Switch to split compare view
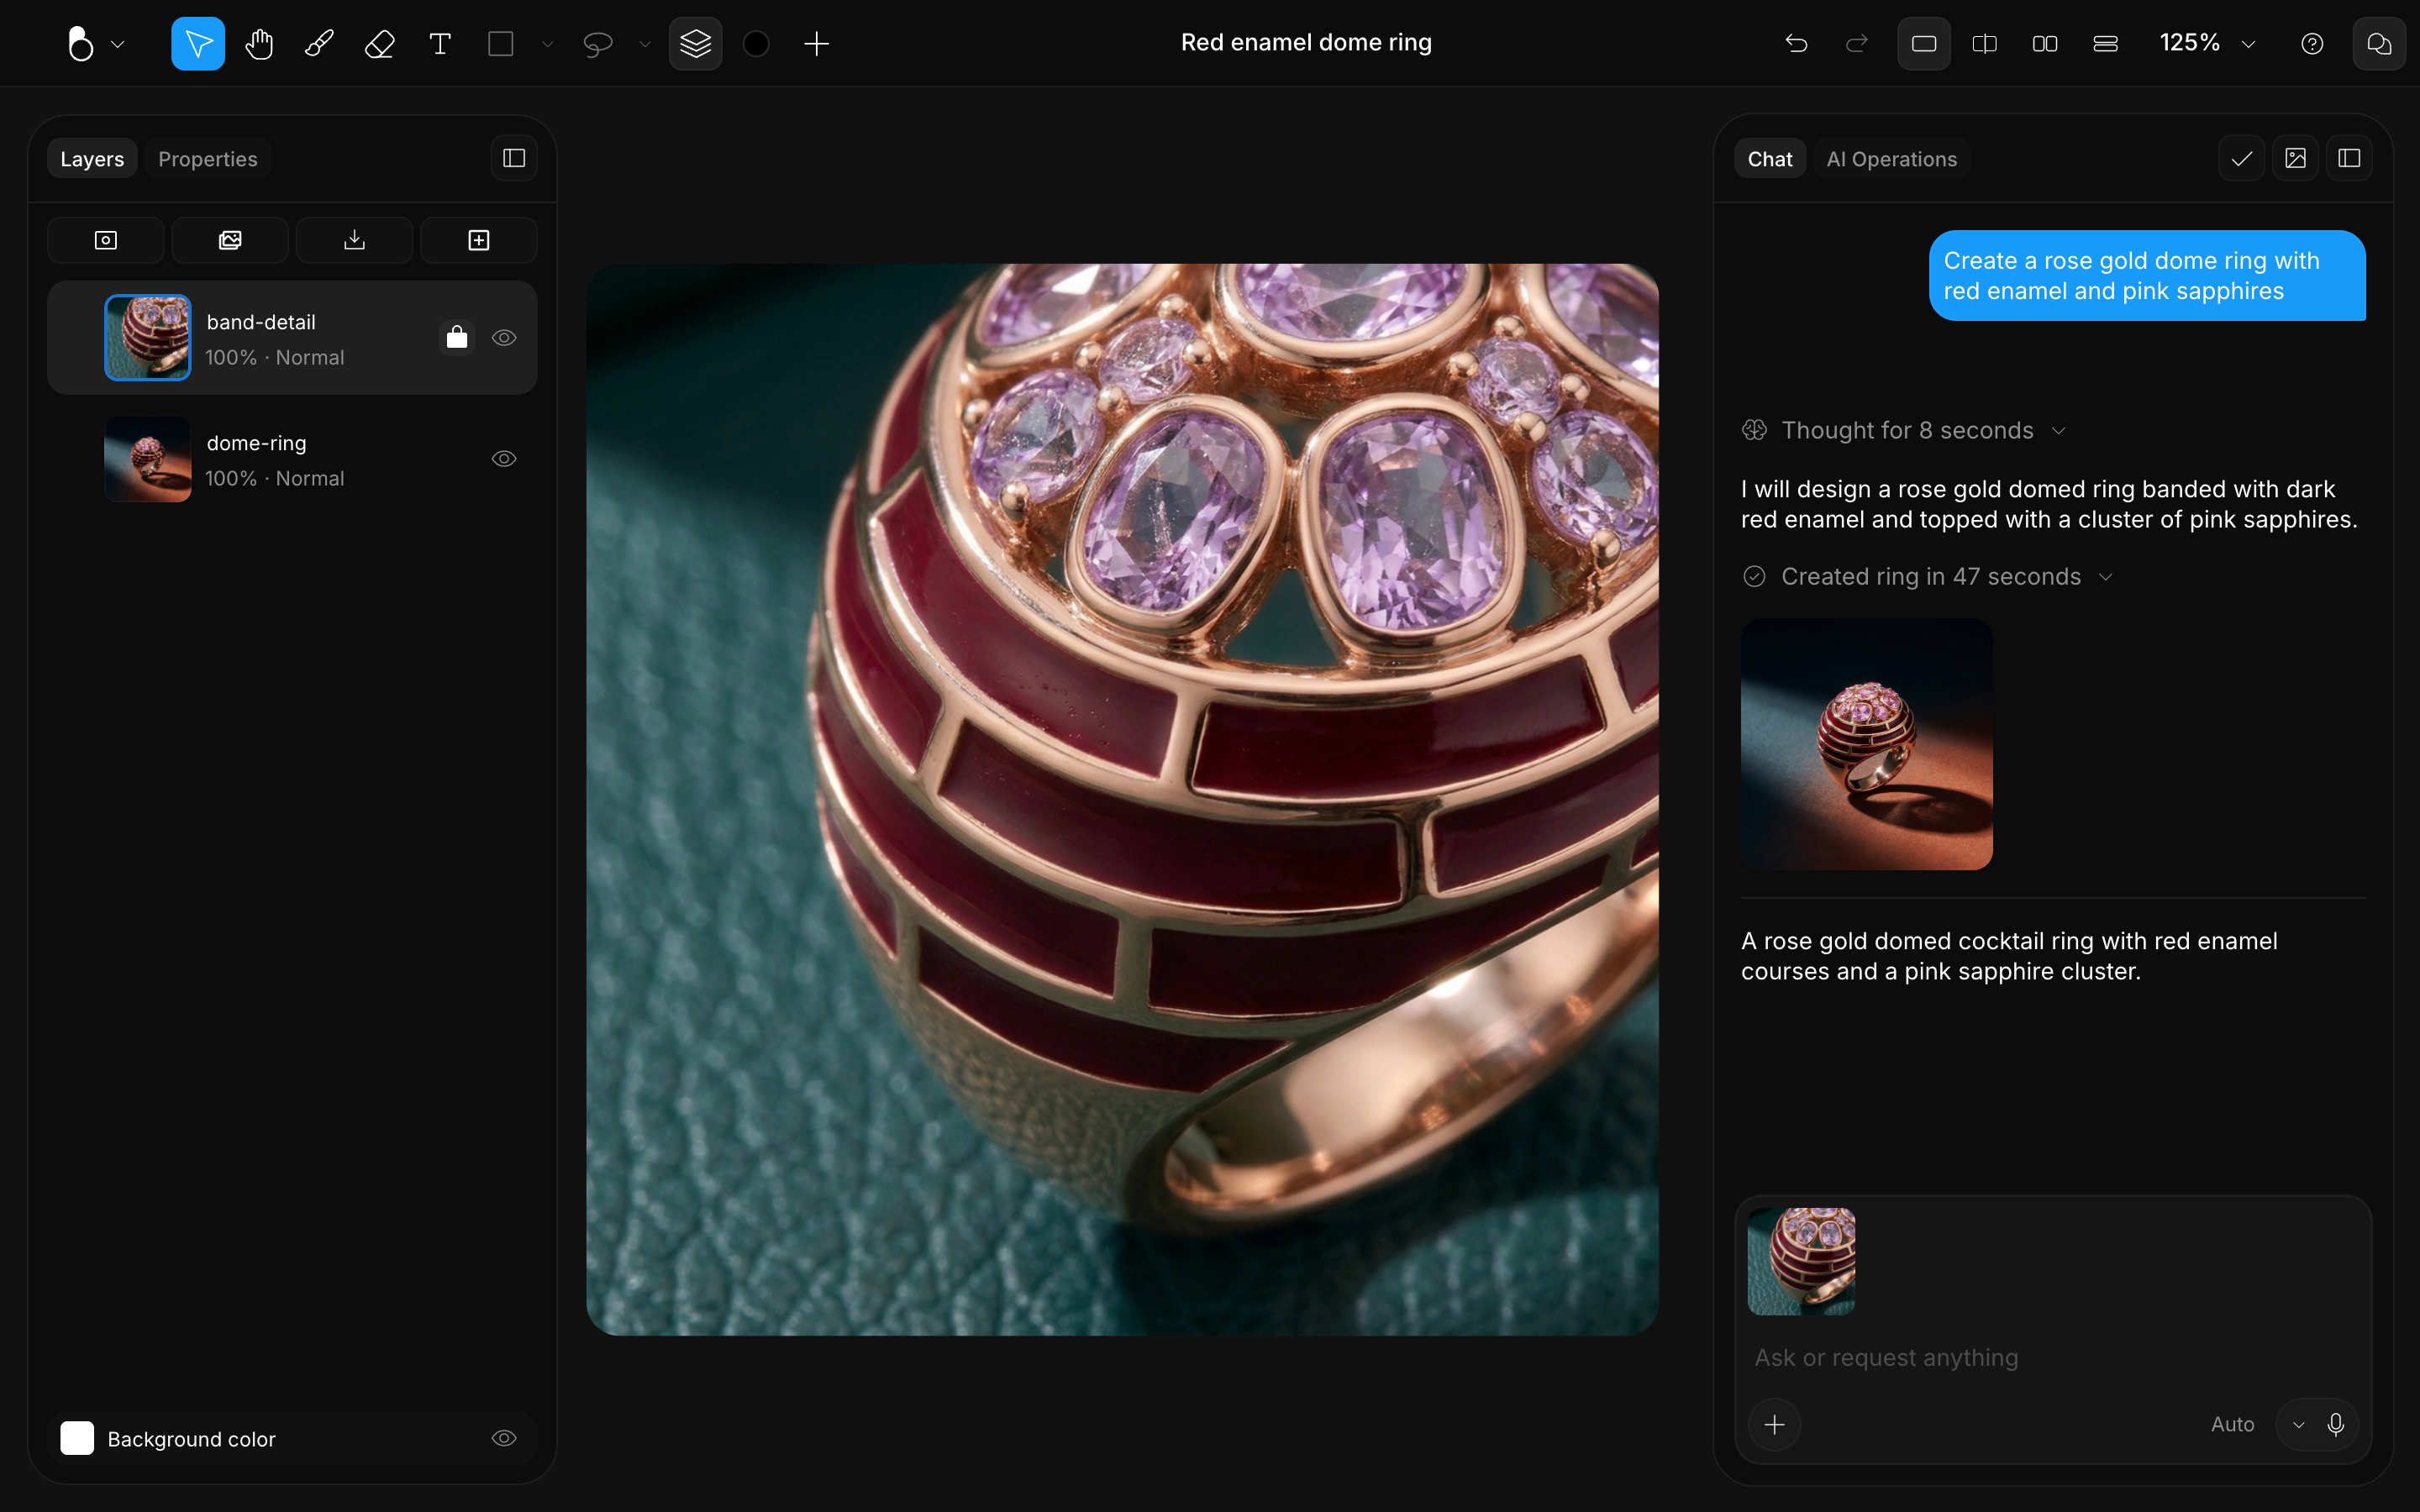Viewport: 2420px width, 1512px height. (1984, 43)
